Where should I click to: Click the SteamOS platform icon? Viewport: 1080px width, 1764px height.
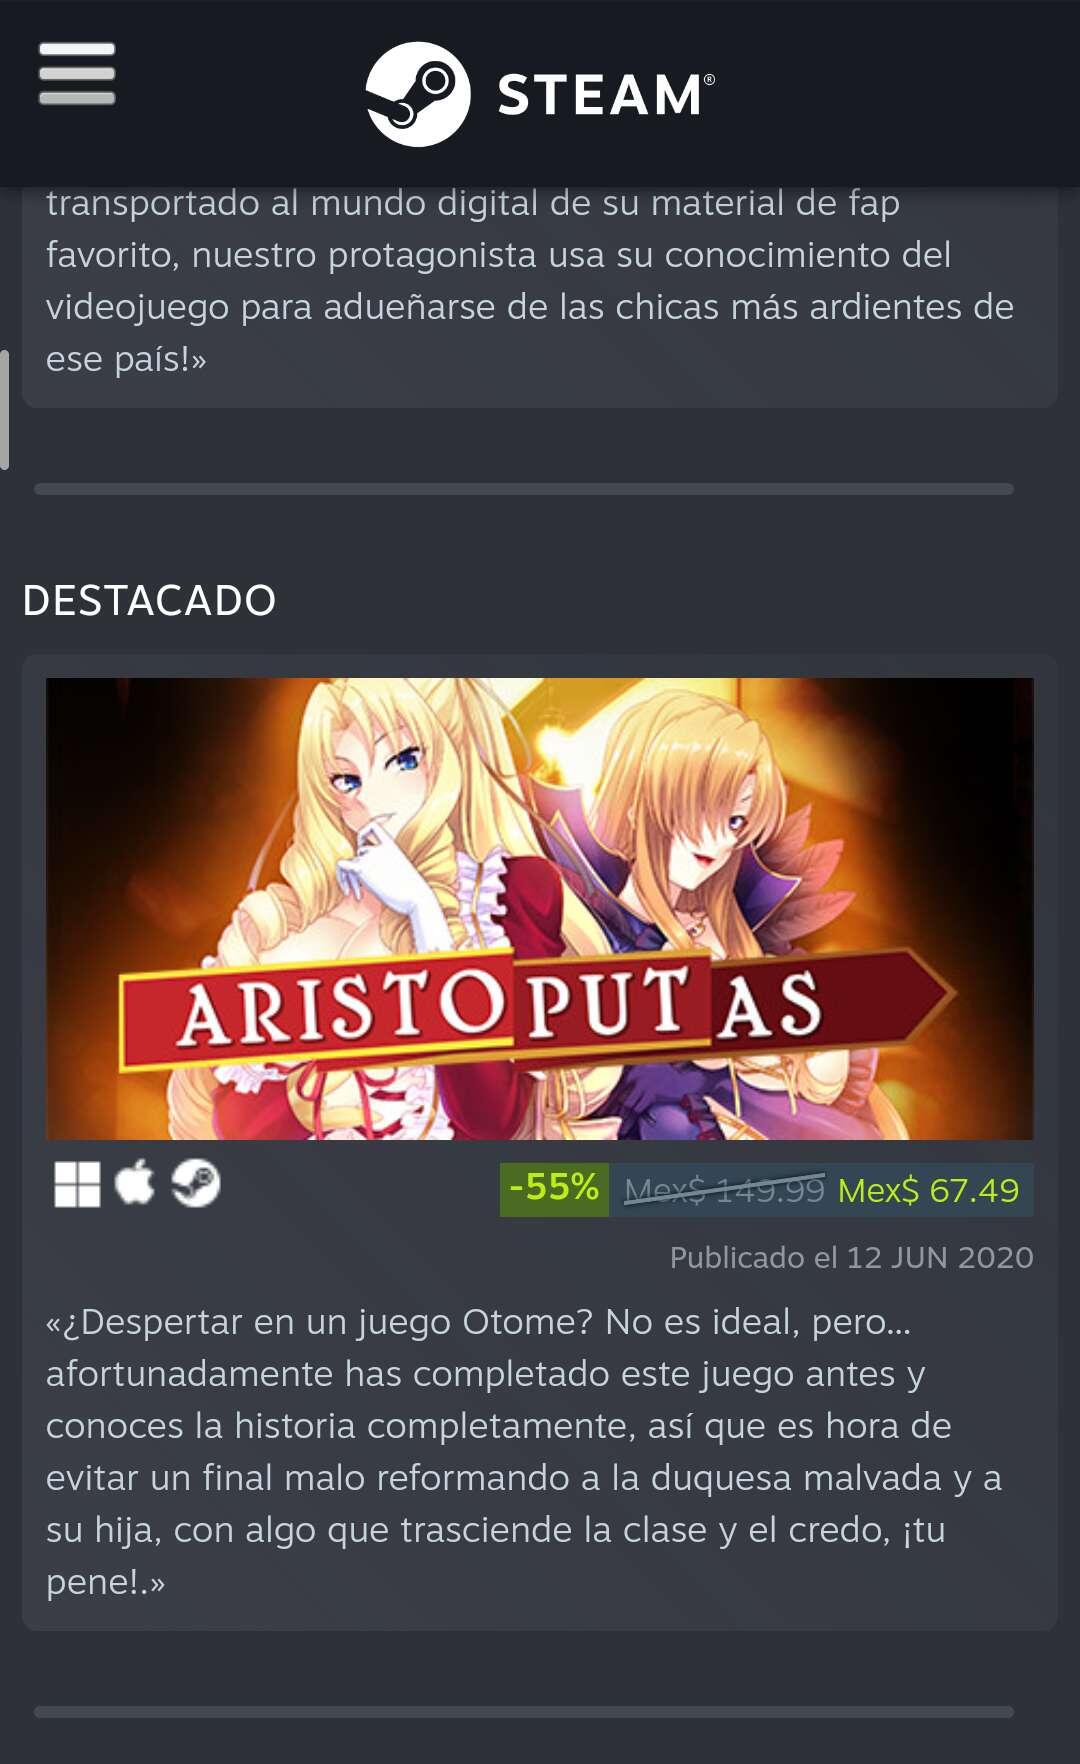[195, 1184]
